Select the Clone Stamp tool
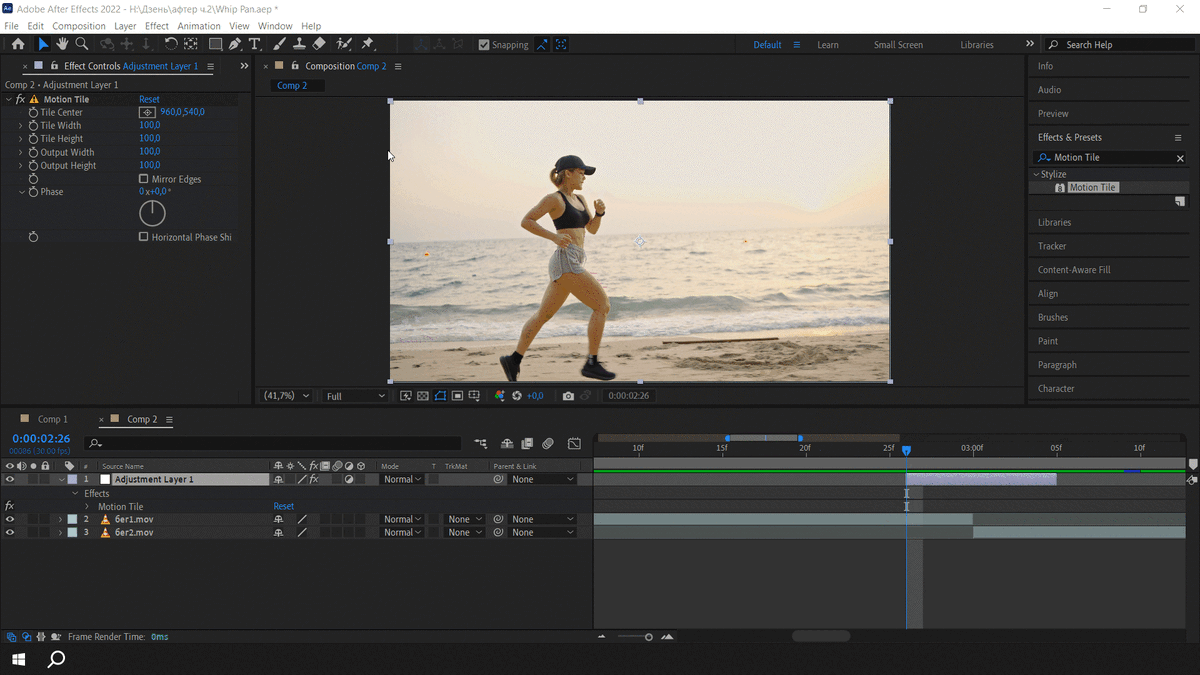This screenshot has height=675, width=1200. point(299,44)
